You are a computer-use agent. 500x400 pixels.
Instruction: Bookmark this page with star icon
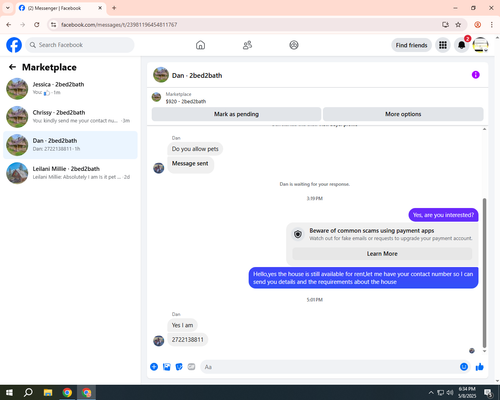pyautogui.click(x=458, y=25)
